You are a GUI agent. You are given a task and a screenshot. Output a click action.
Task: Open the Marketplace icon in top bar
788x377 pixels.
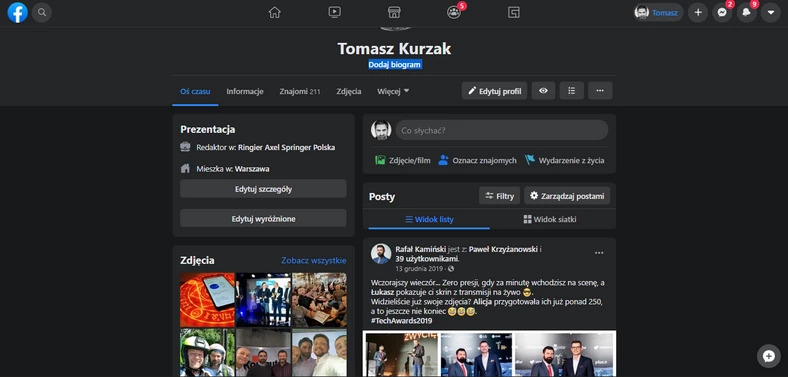394,13
